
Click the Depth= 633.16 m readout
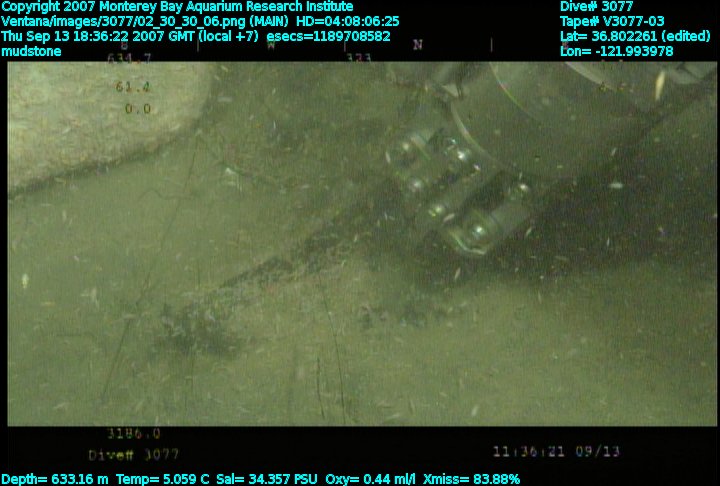pos(51,479)
